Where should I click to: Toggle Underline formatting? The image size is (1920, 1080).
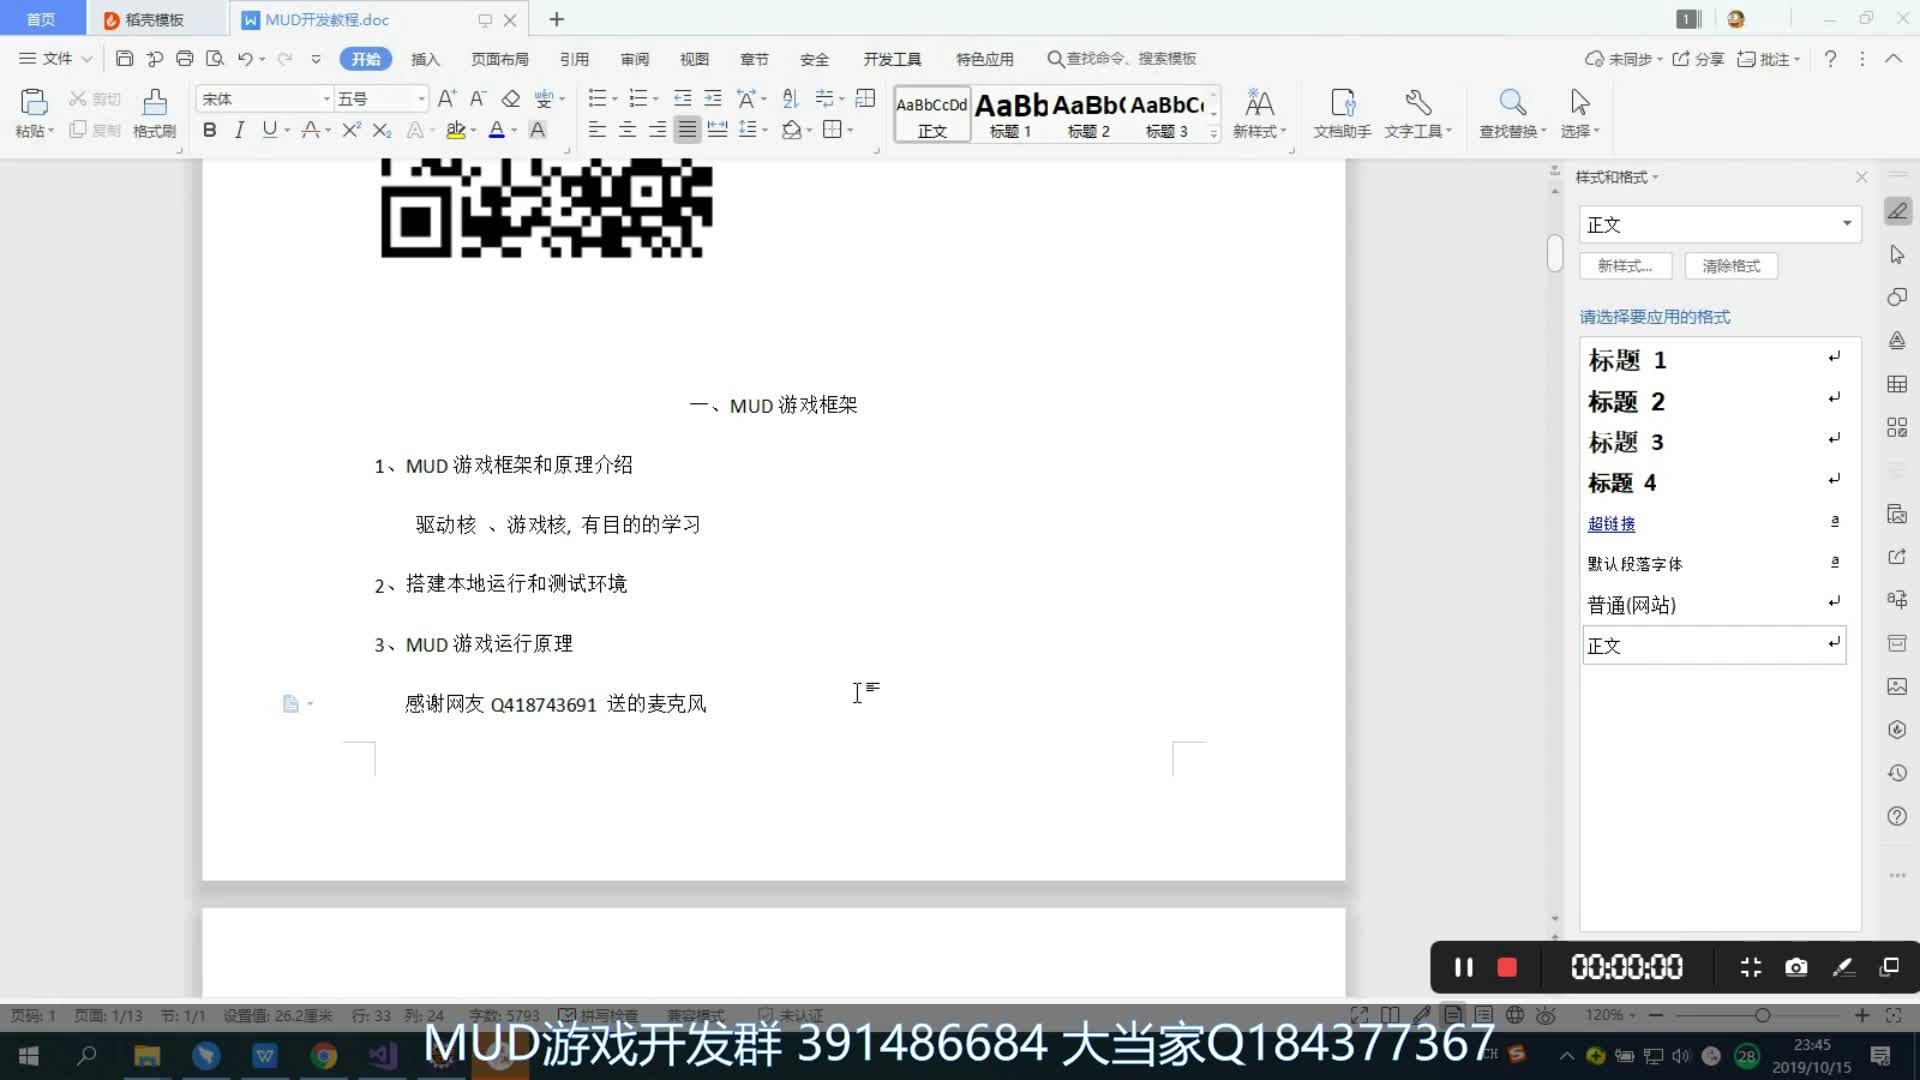(x=269, y=130)
